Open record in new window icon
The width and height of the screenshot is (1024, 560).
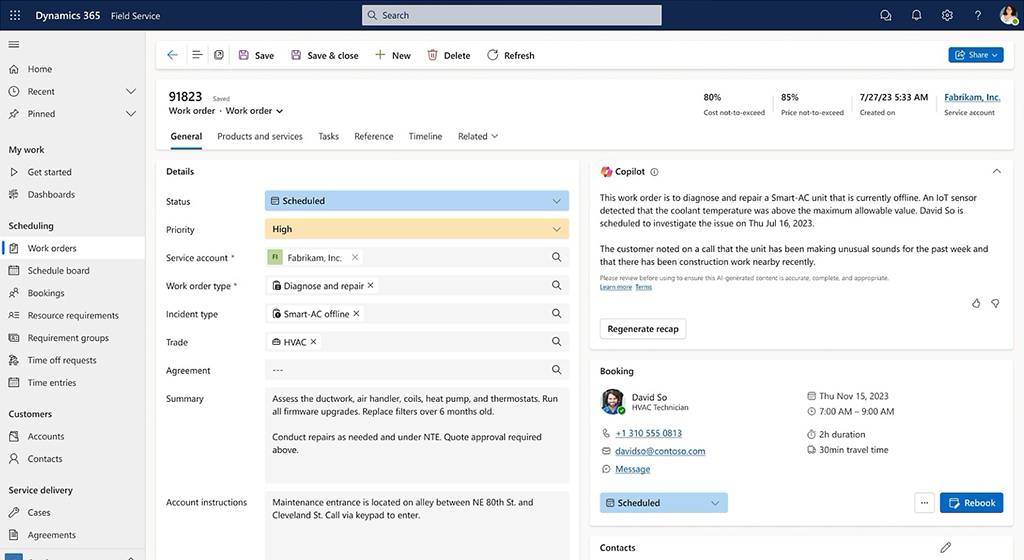click(219, 55)
